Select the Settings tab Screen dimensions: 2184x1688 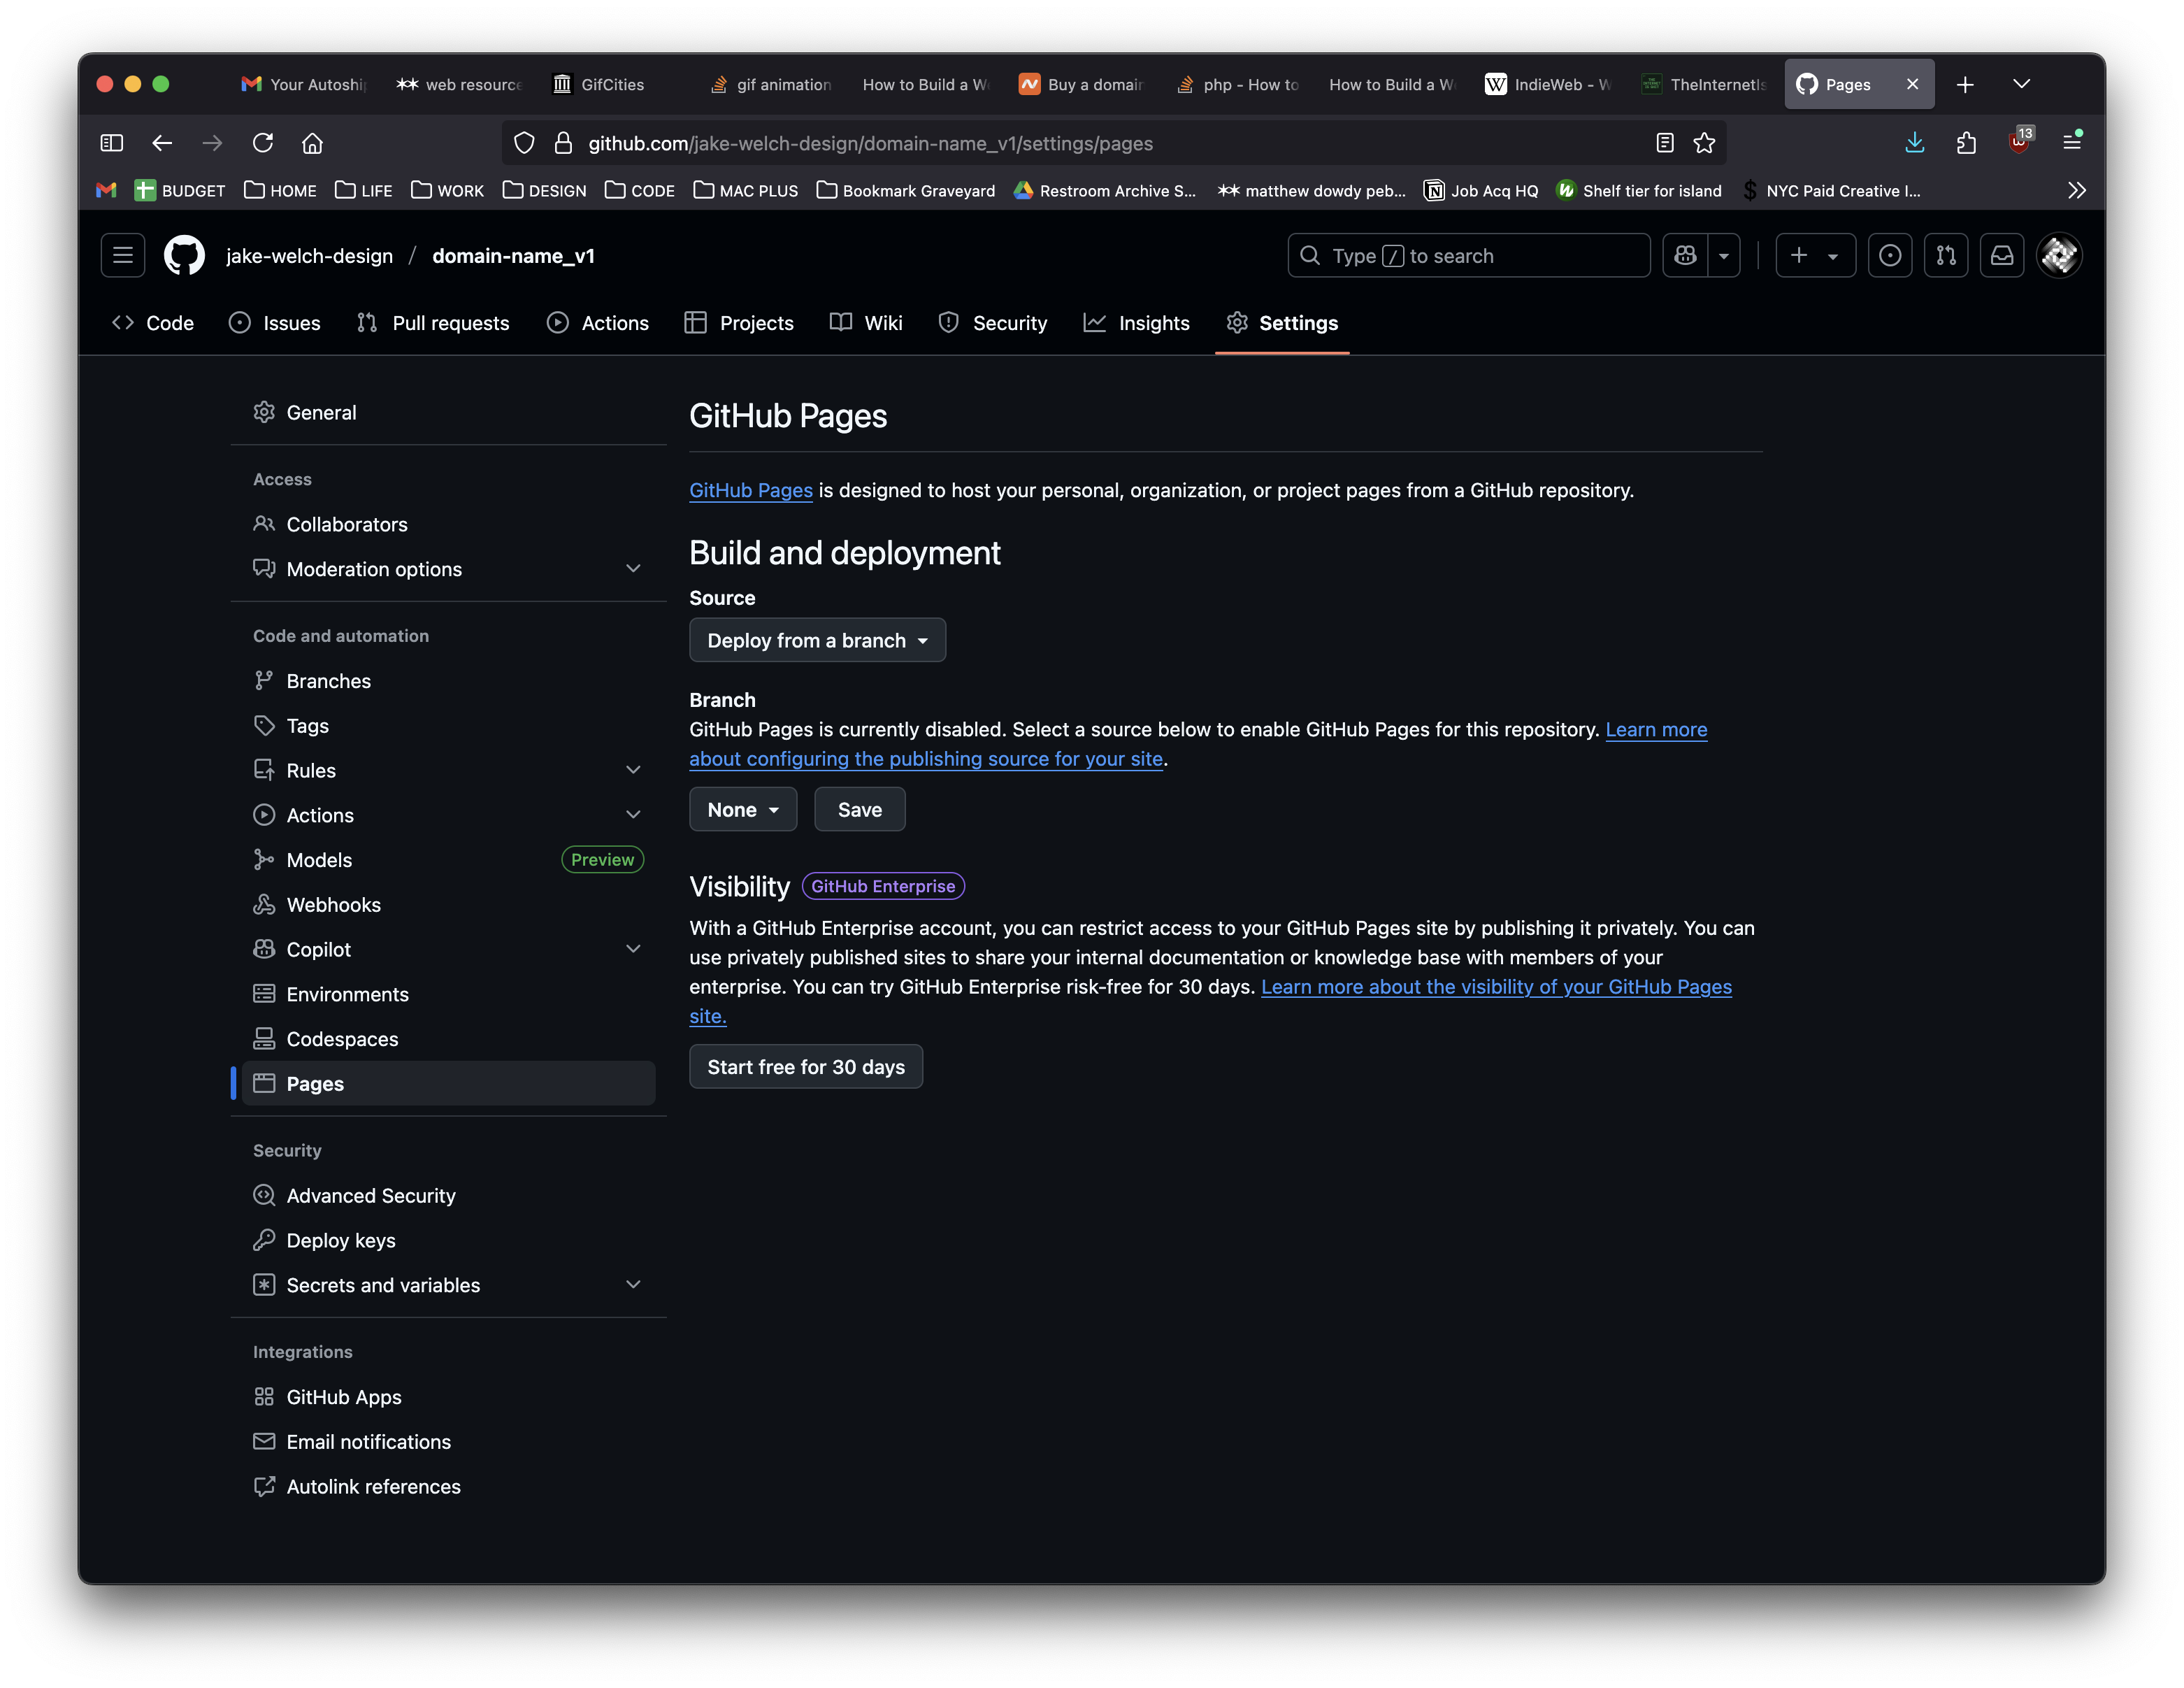click(x=1282, y=323)
